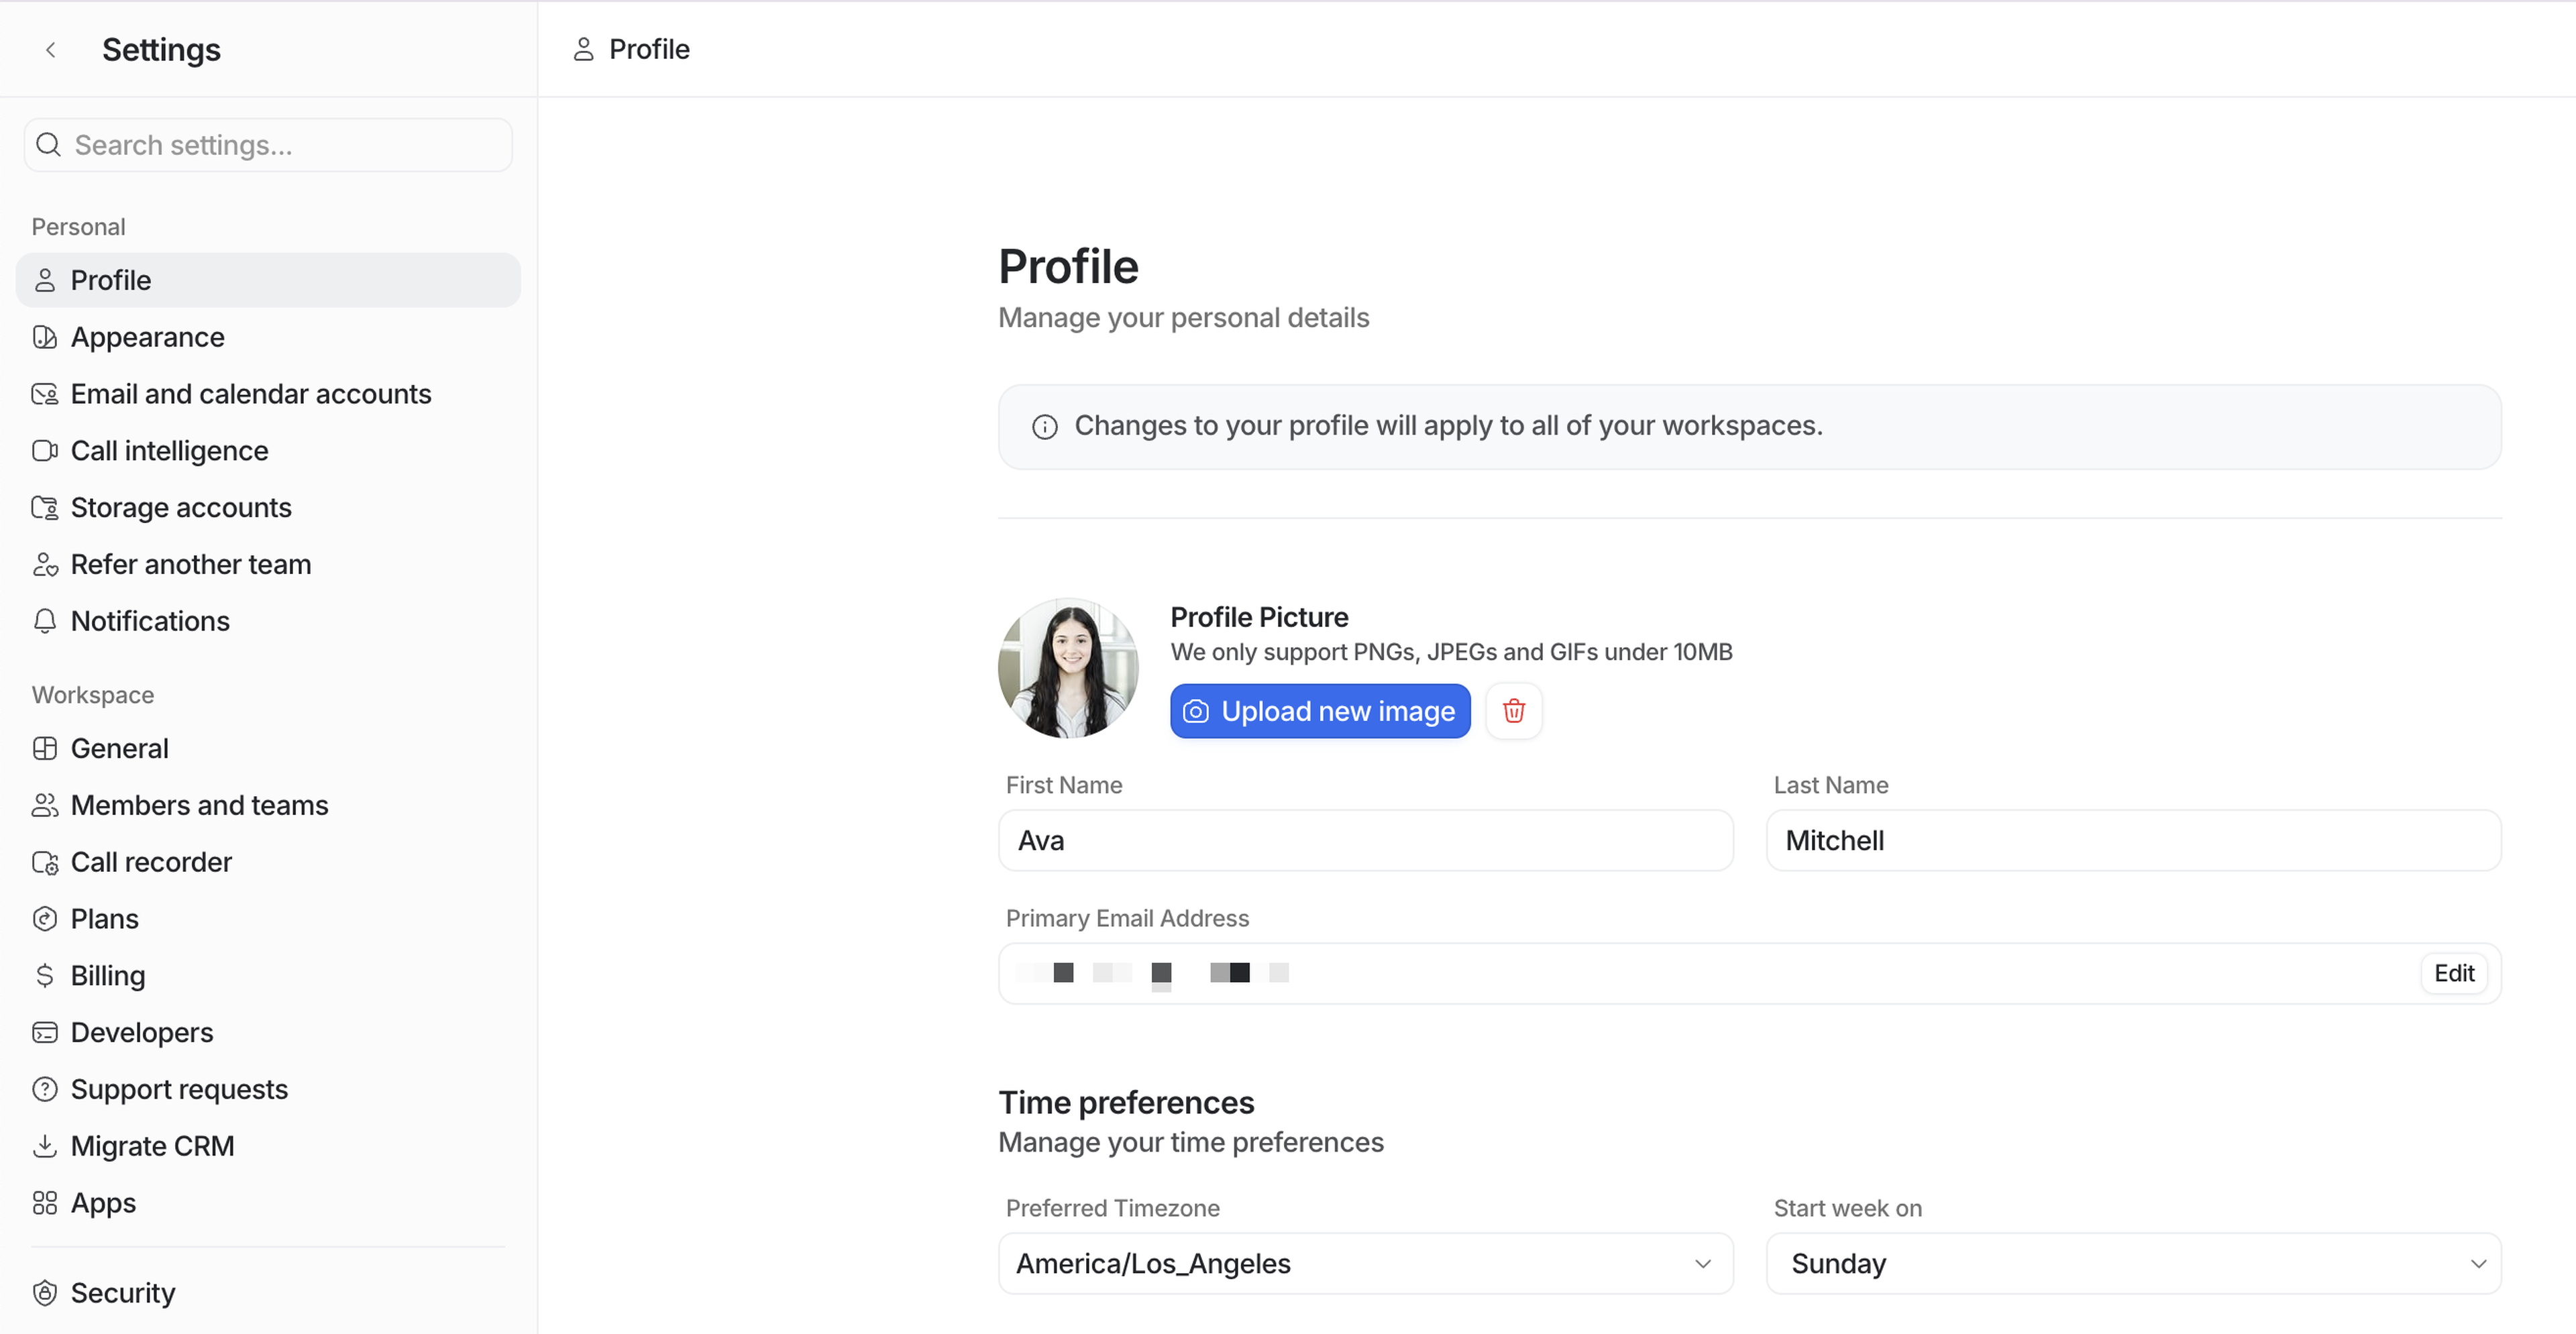Focus the Search settings field
The width and height of the screenshot is (2576, 1334).
pos(268,145)
